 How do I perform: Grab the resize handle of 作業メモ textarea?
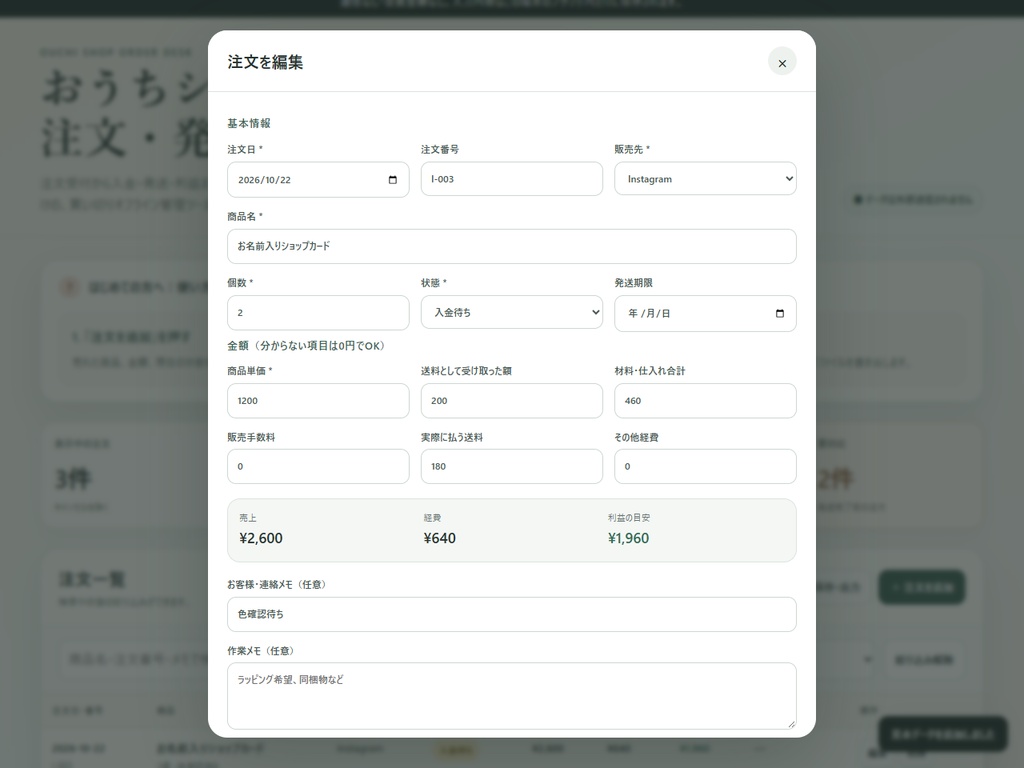792,724
